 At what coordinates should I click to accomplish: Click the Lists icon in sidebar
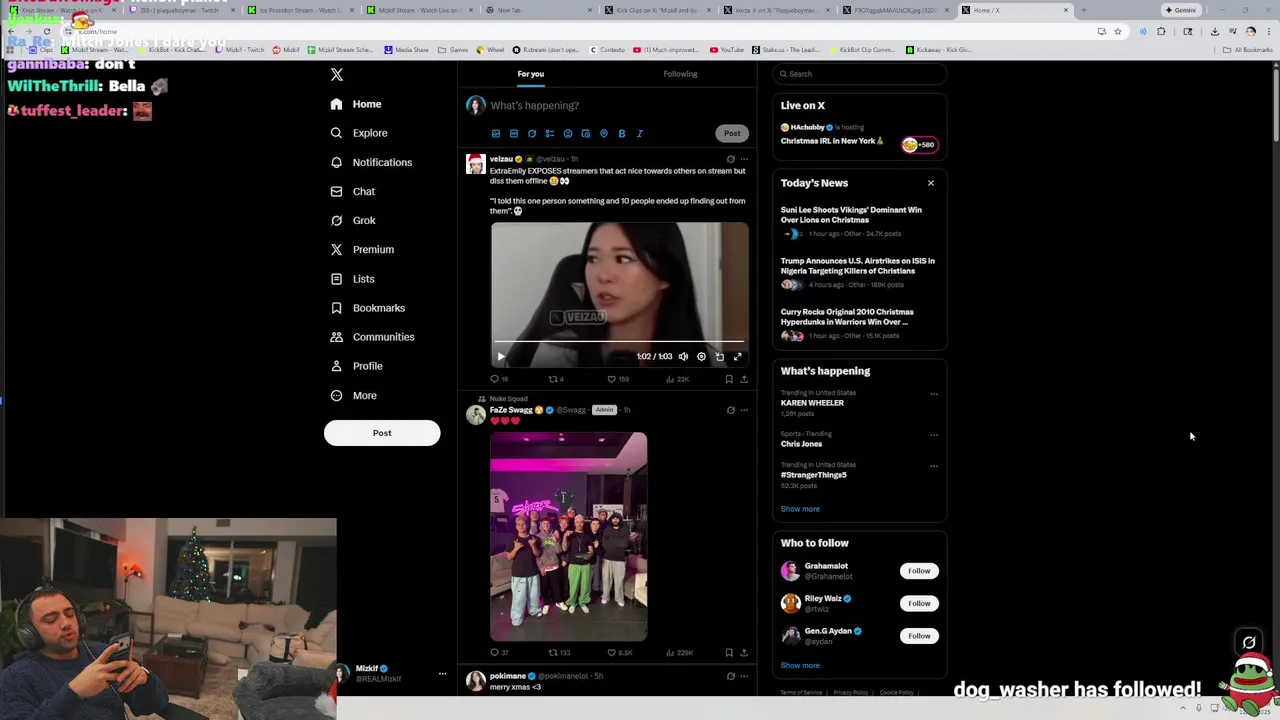point(336,279)
